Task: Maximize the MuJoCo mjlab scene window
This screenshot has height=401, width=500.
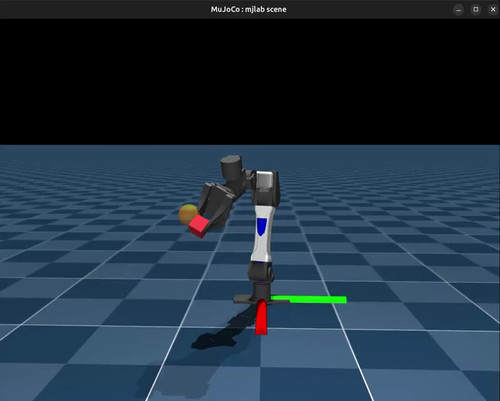Action: tap(476, 10)
